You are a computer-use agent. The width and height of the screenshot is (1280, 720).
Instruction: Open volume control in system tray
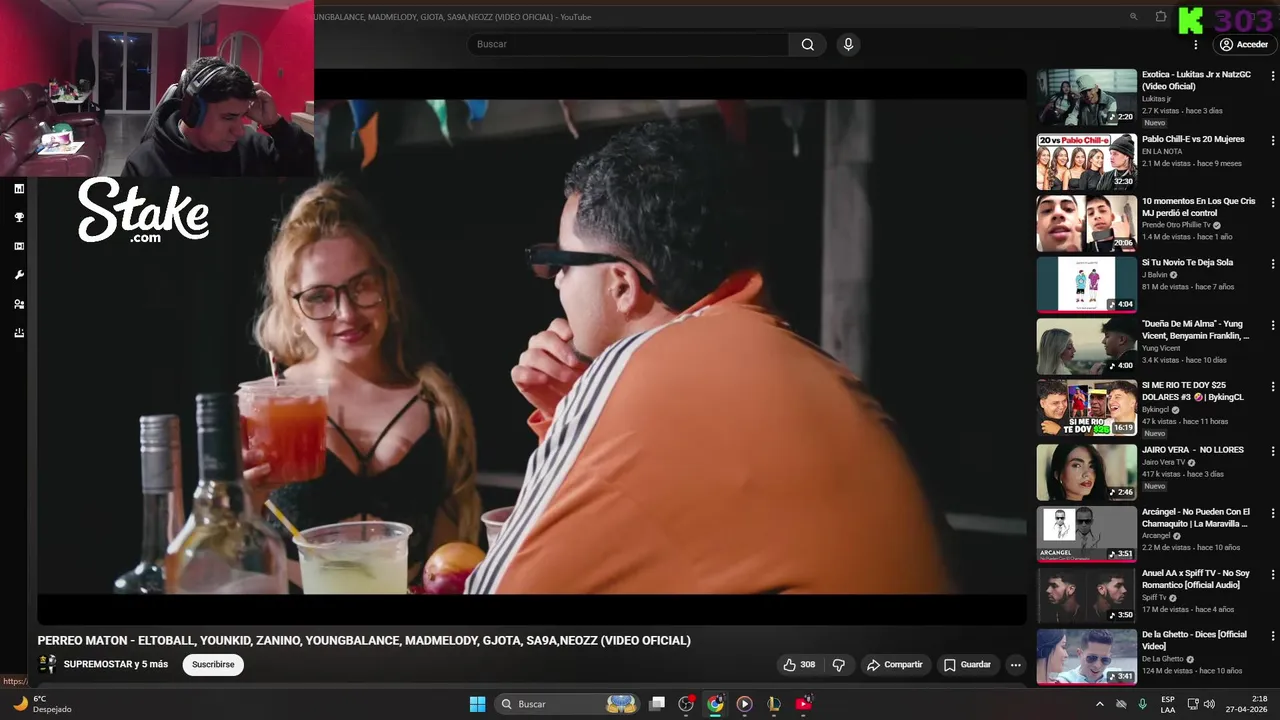pyautogui.click(x=1209, y=704)
